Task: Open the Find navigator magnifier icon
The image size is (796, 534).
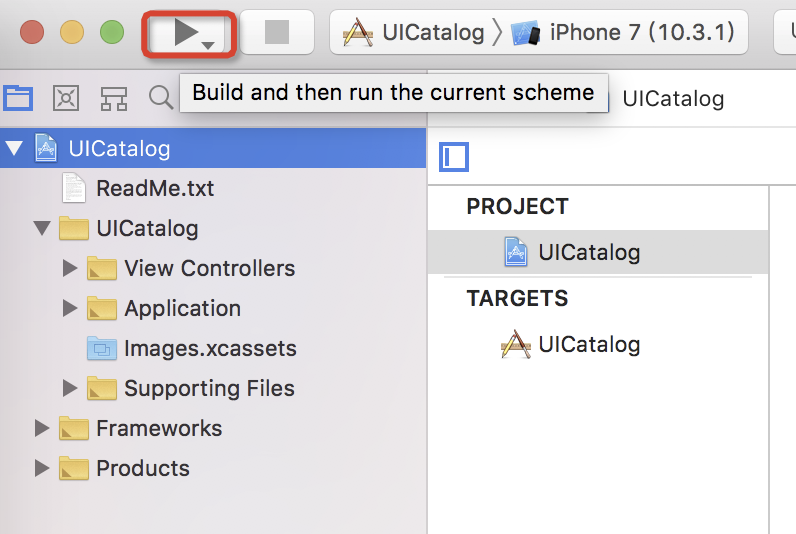Action: pos(160,97)
